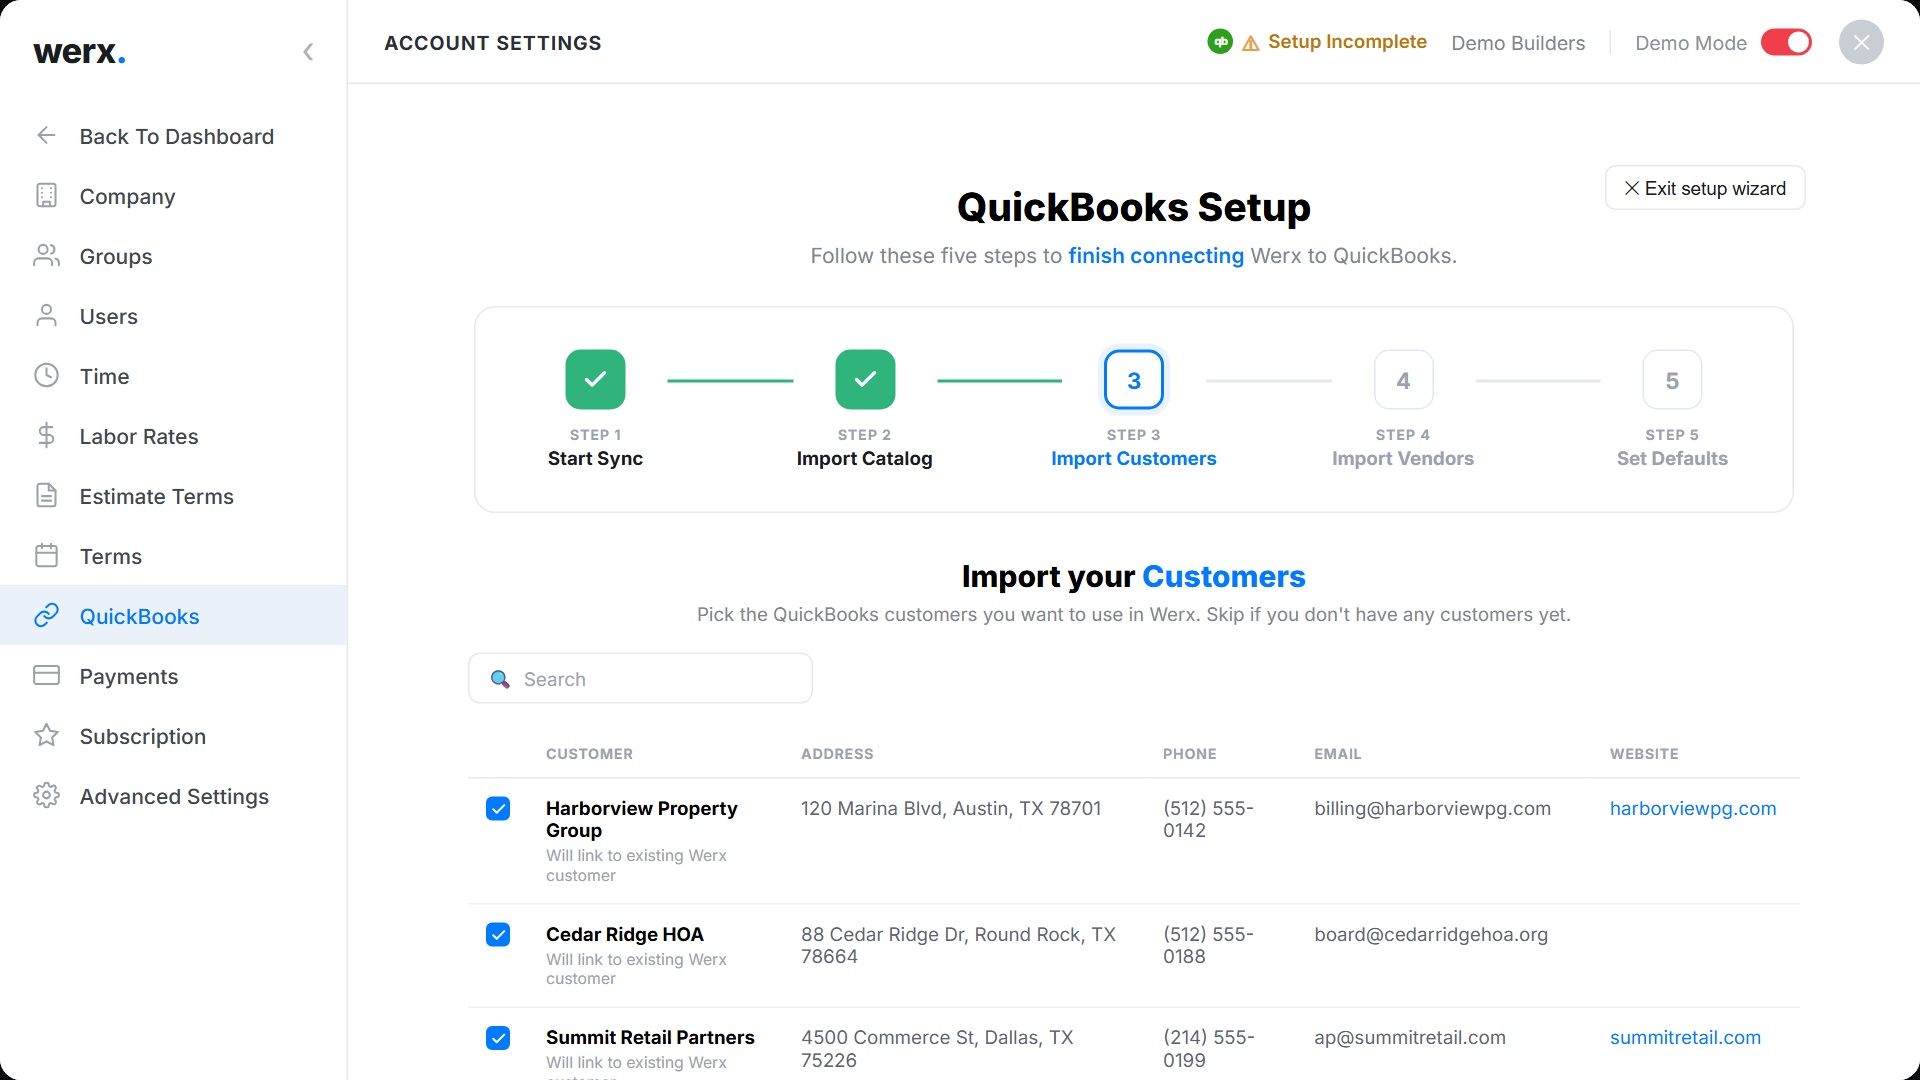Uncheck Harborview Property Group checkbox
1920x1080 pixels.
[498, 808]
